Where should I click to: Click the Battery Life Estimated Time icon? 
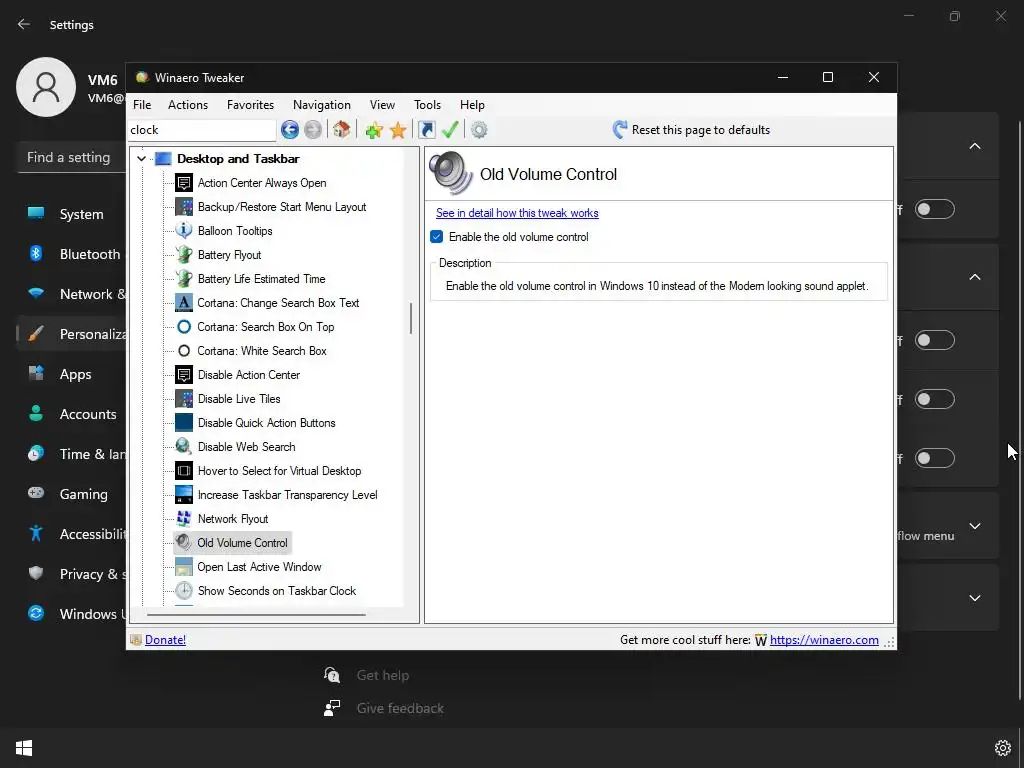click(184, 279)
